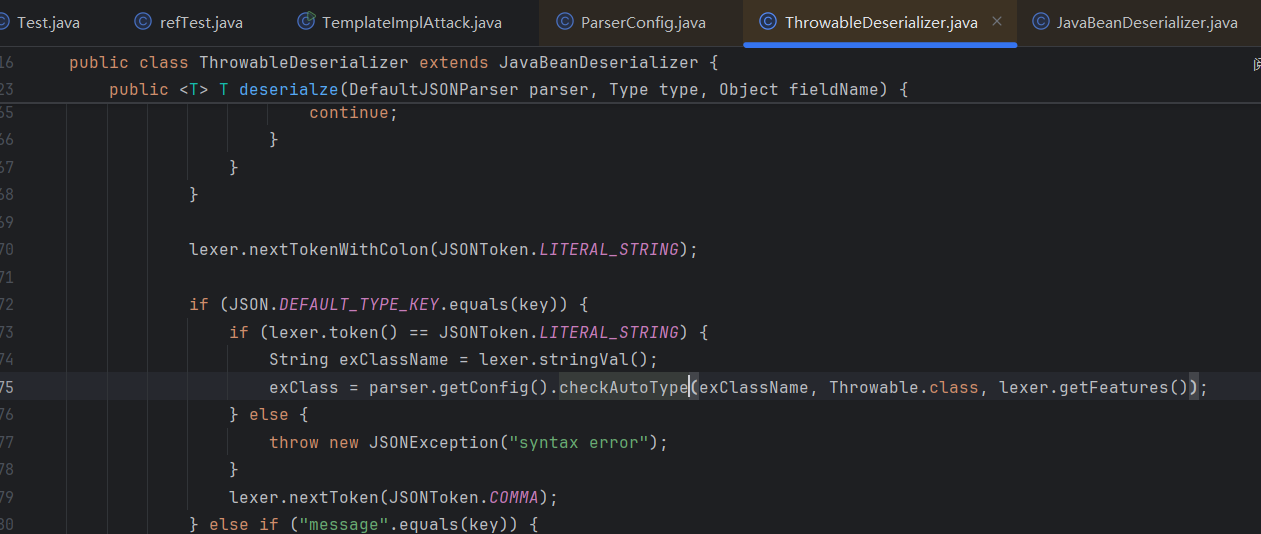
Task: Switch to the TemplateImplAttack.java tab
Action: 412,22
